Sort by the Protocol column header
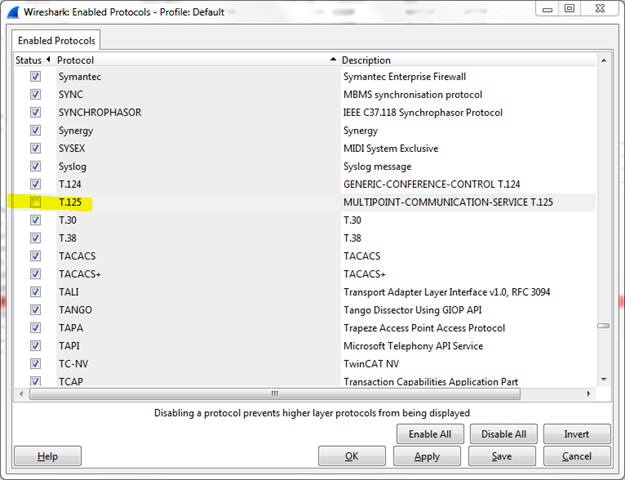This screenshot has height=480, width=625. [x=197, y=60]
